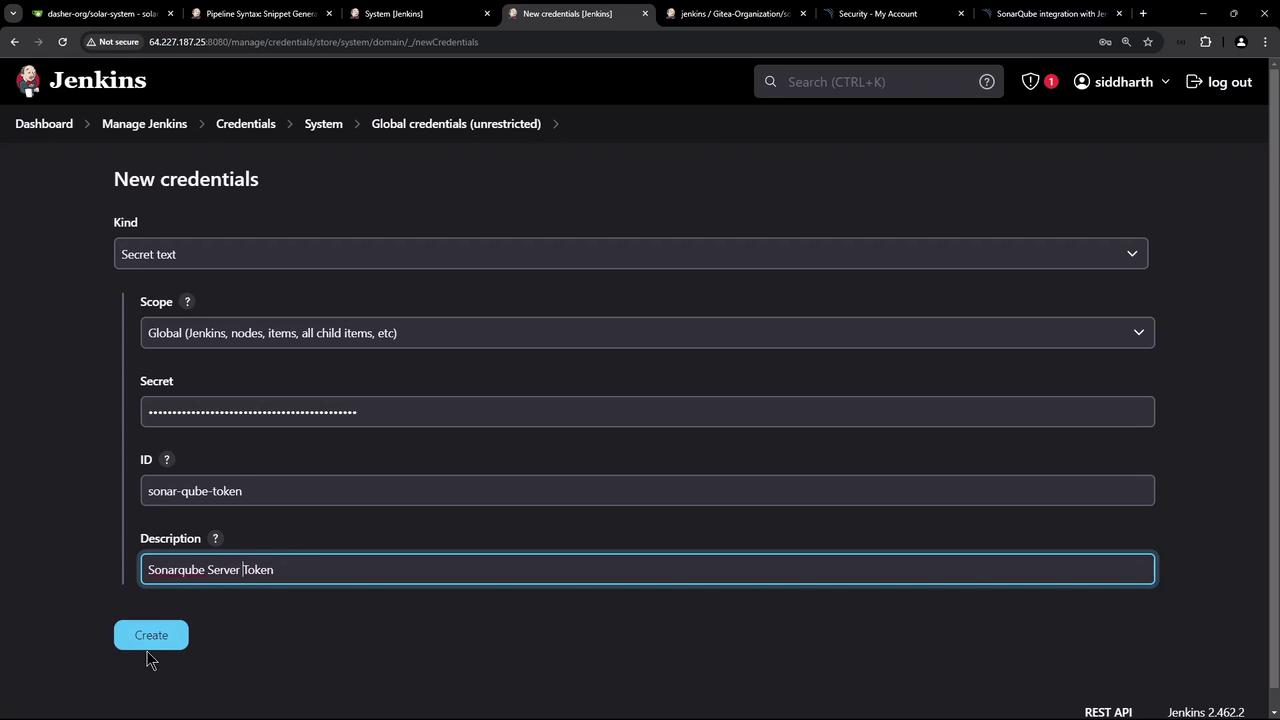Go back using the browser back arrow
Image resolution: width=1280 pixels, height=720 pixels.
point(15,42)
